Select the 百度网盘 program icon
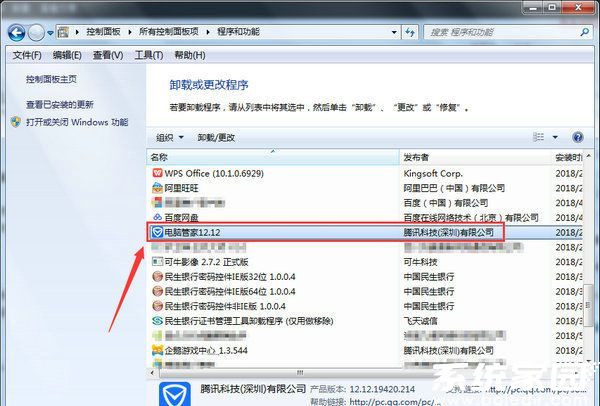600x406 pixels. pyautogui.click(x=157, y=217)
